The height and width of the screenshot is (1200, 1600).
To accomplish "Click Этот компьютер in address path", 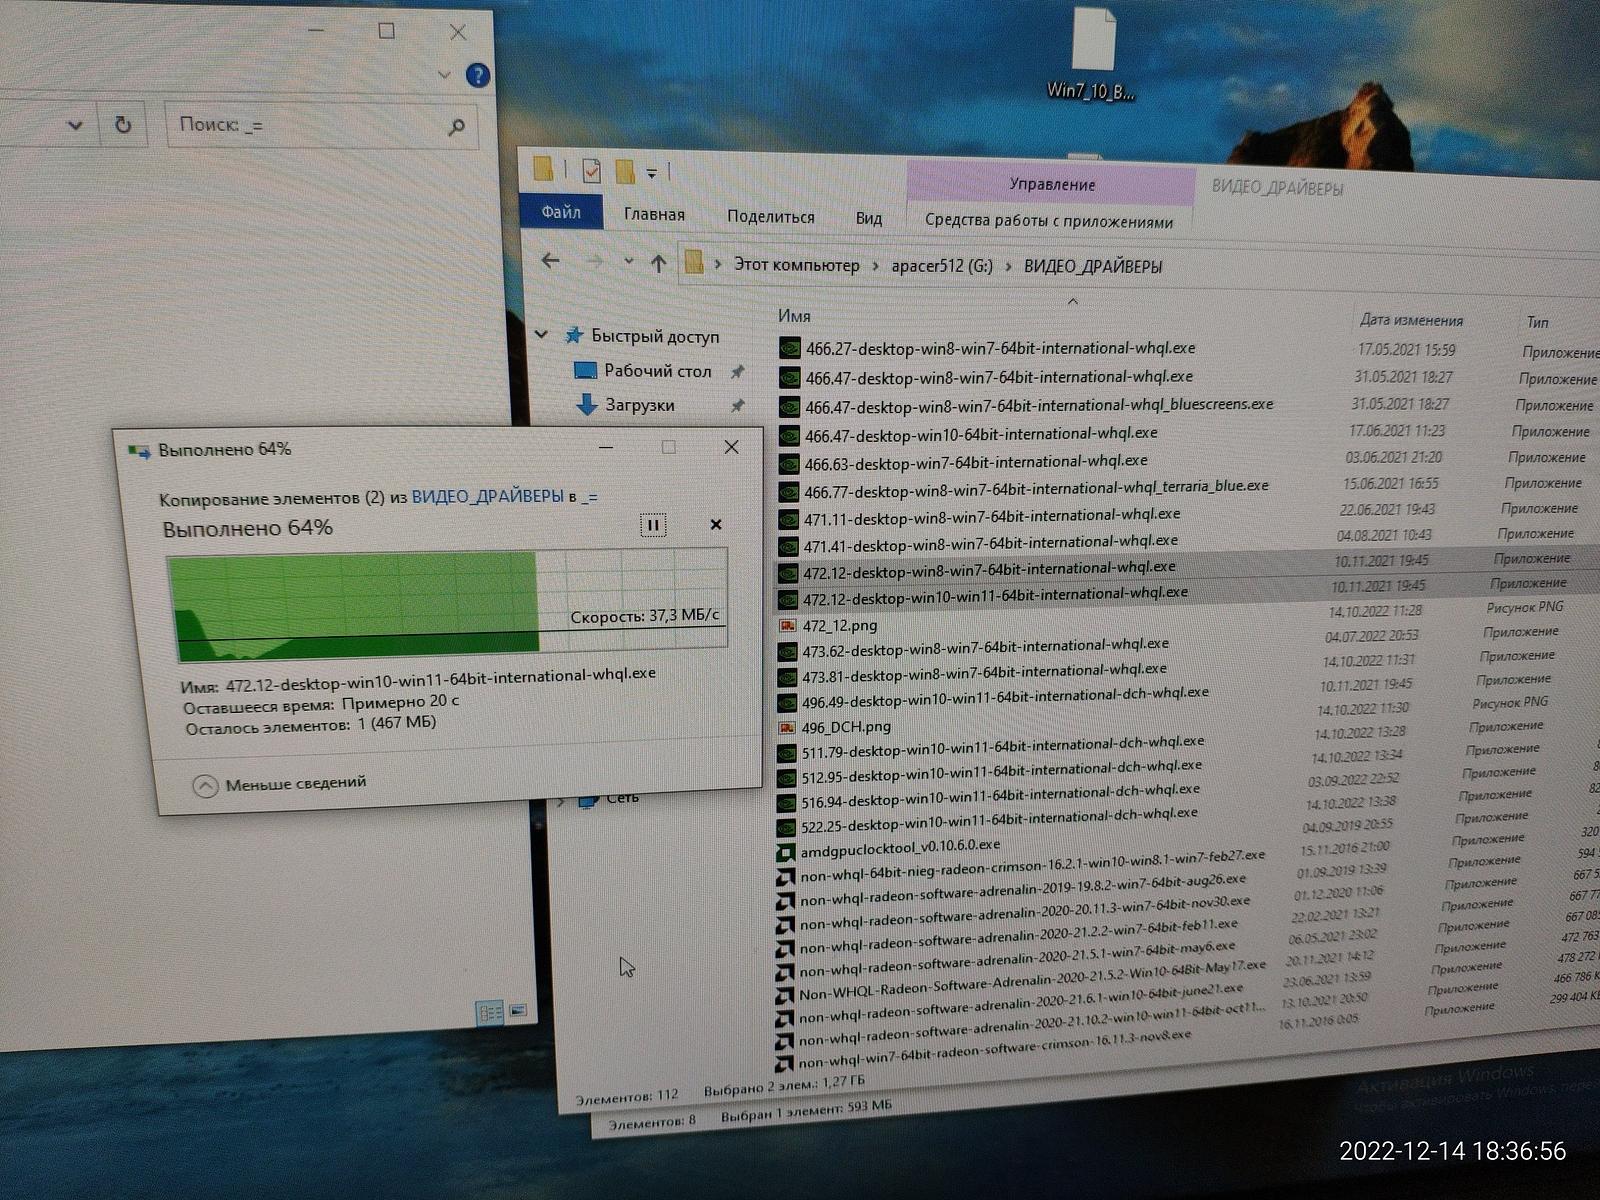I will click(796, 265).
